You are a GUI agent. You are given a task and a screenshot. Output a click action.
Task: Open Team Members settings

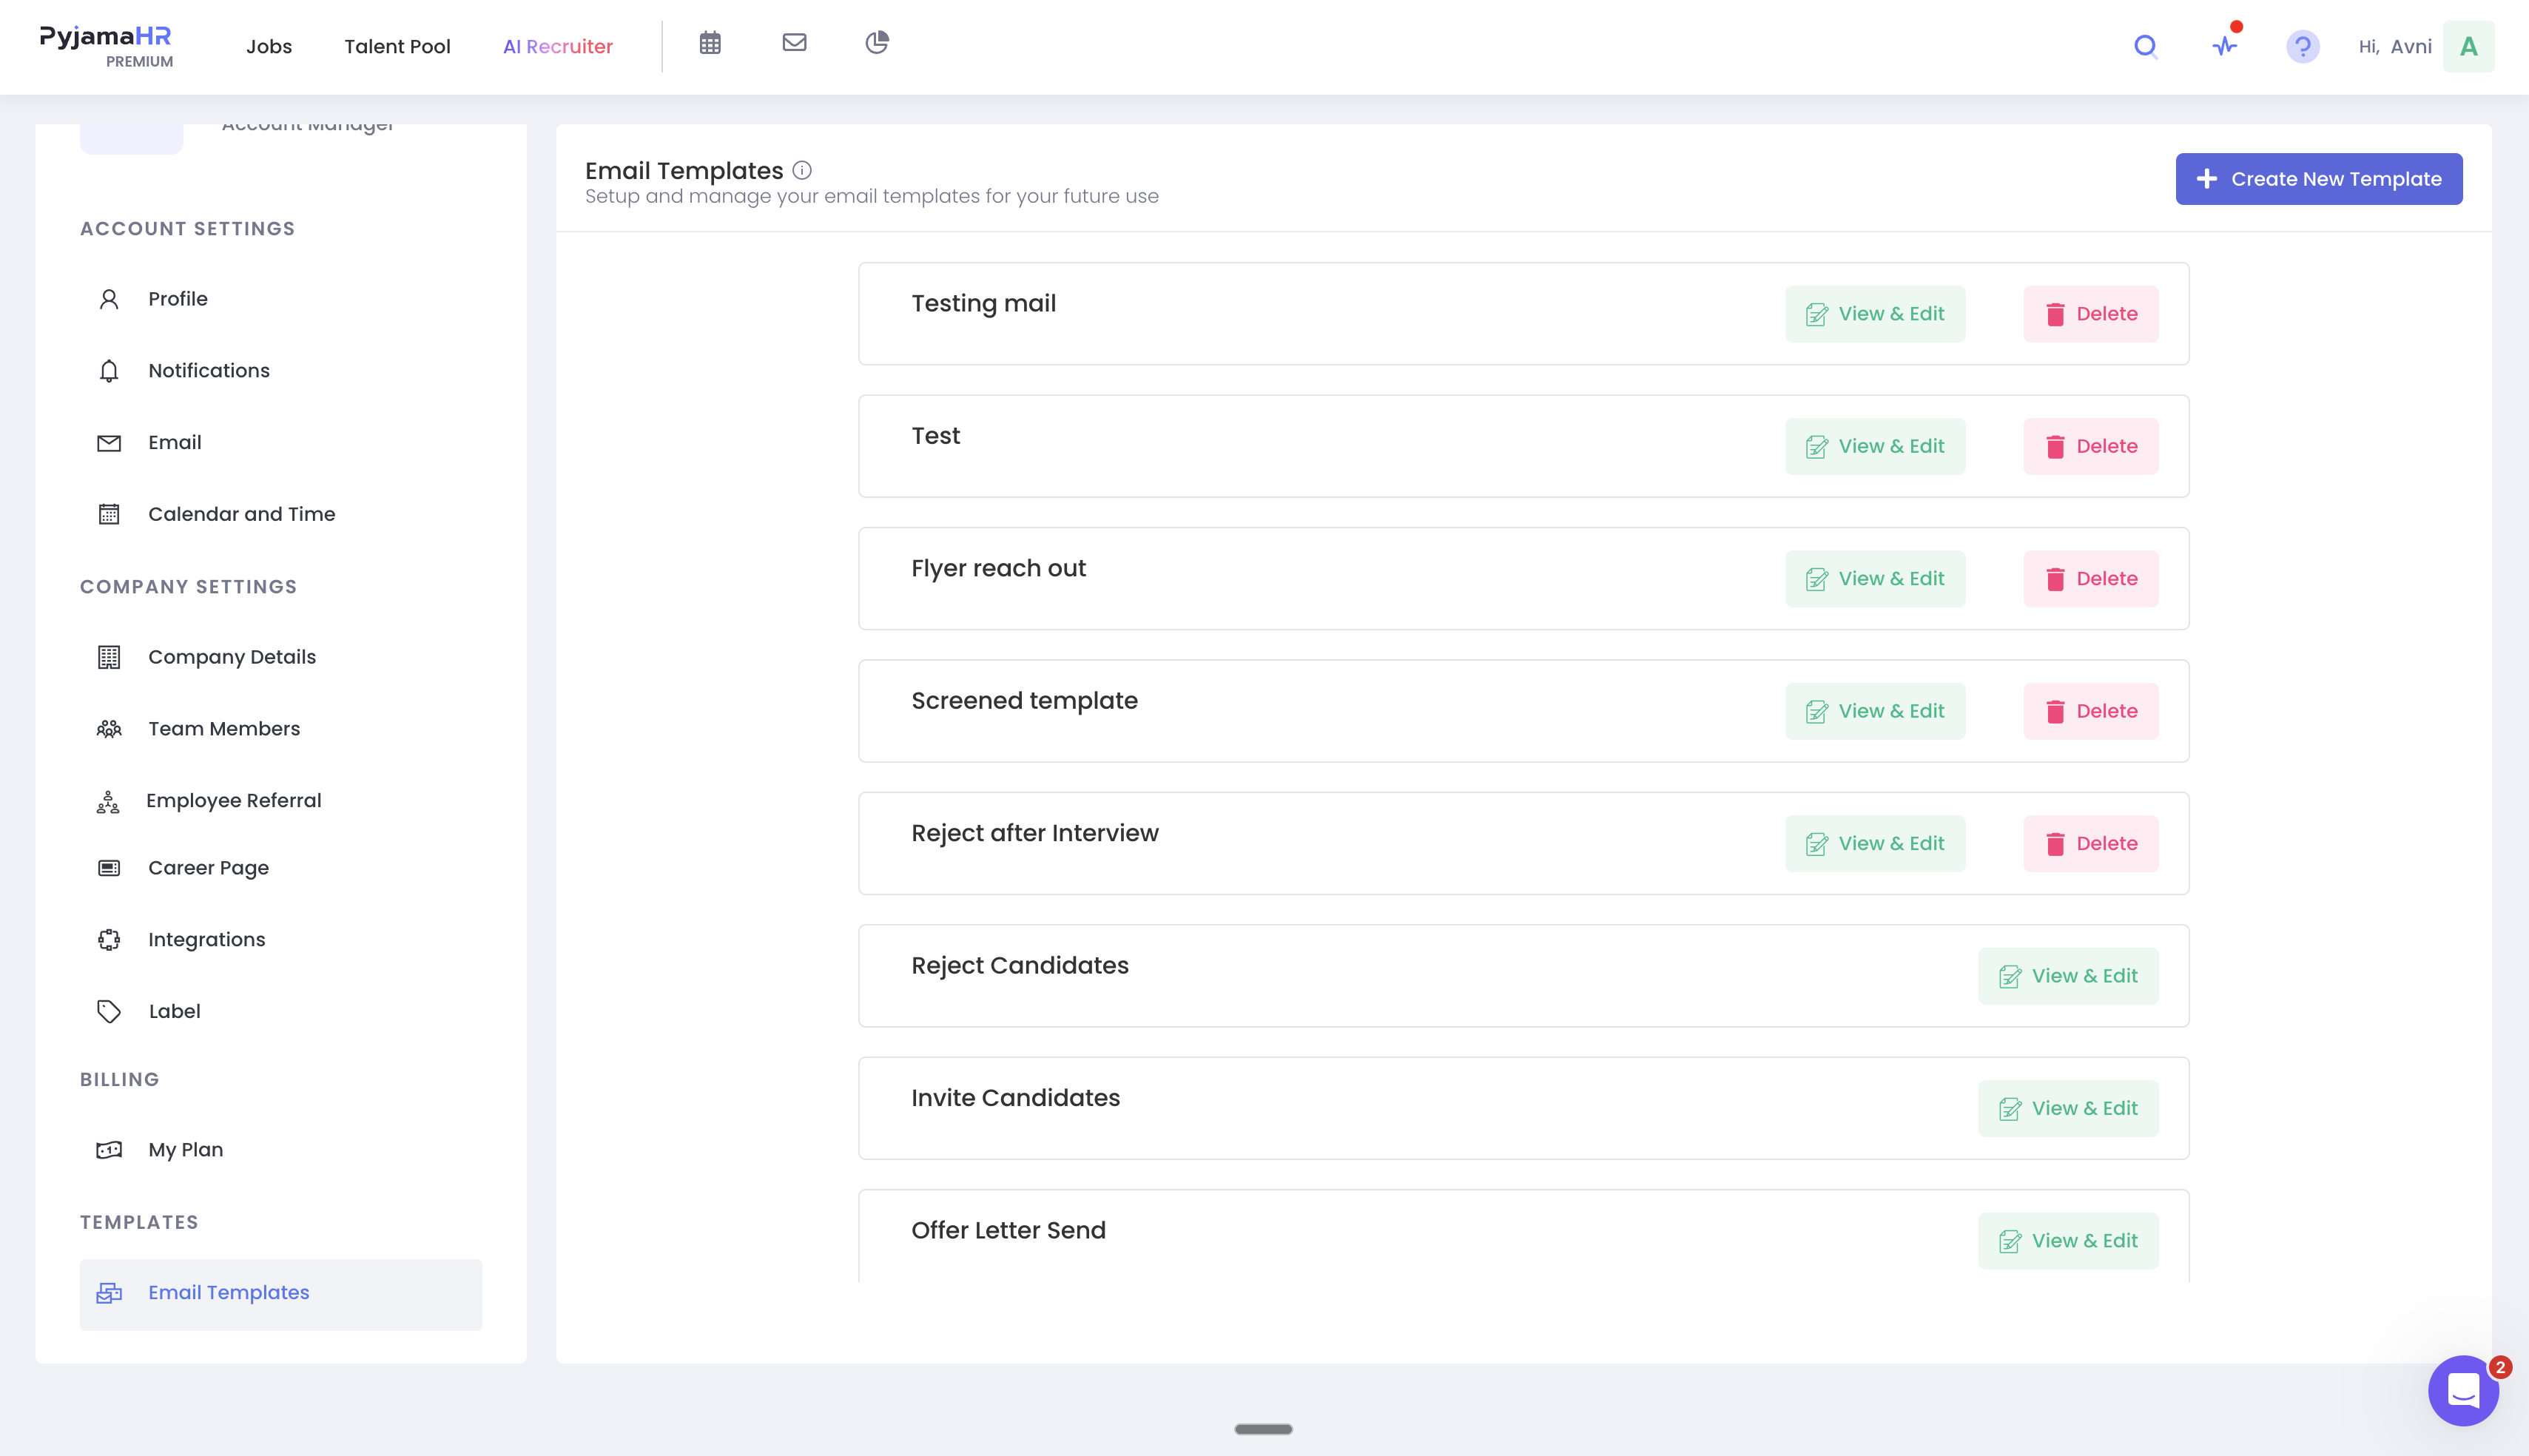(x=224, y=728)
